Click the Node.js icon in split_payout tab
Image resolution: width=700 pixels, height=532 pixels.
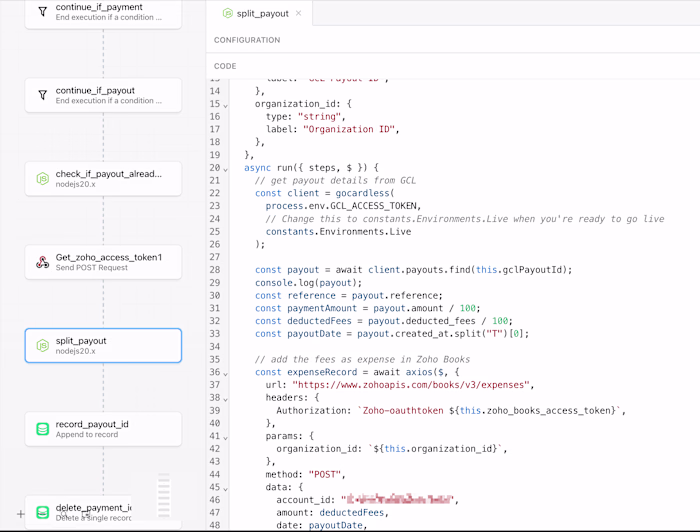(x=228, y=13)
